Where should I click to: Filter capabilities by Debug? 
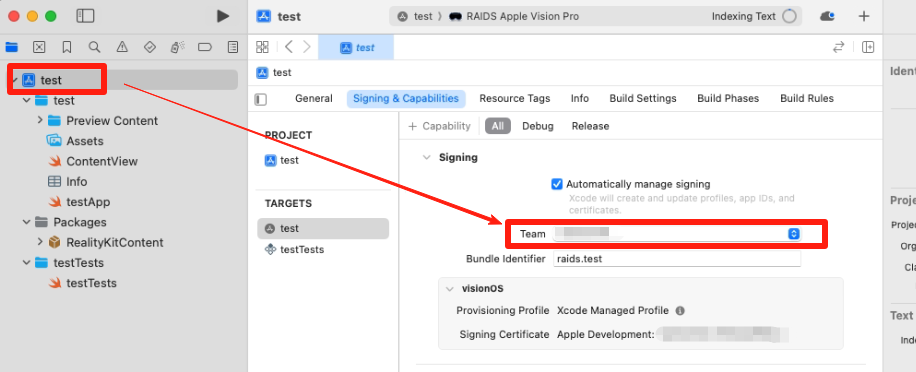coord(537,126)
